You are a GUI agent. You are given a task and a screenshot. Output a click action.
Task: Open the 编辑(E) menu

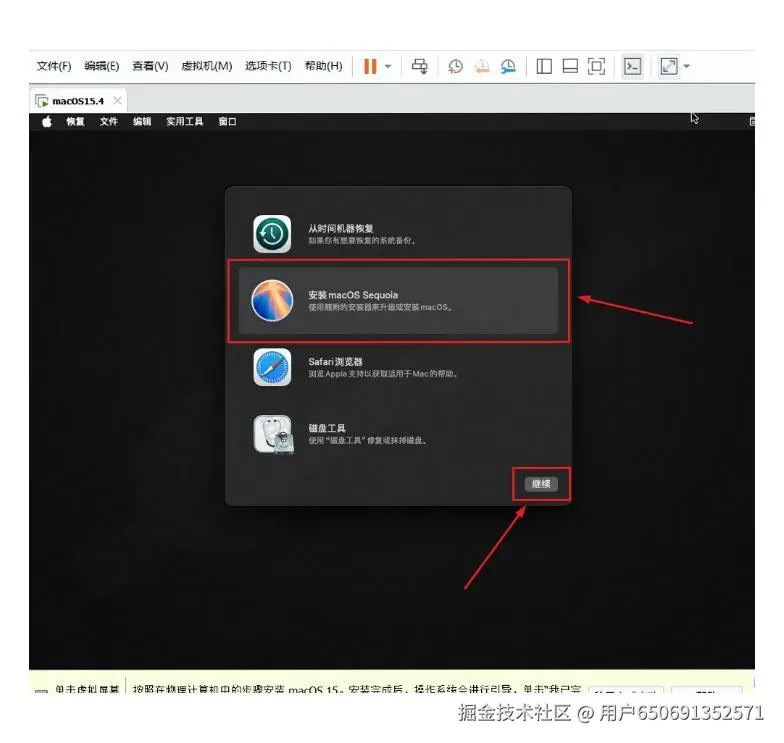point(102,66)
